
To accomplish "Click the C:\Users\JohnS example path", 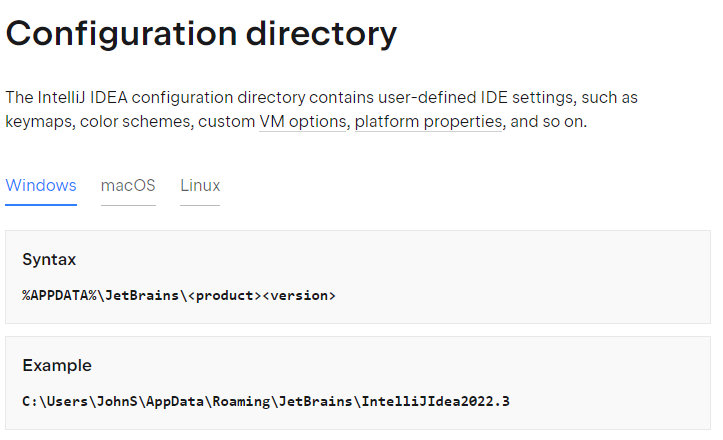I will [x=266, y=401].
